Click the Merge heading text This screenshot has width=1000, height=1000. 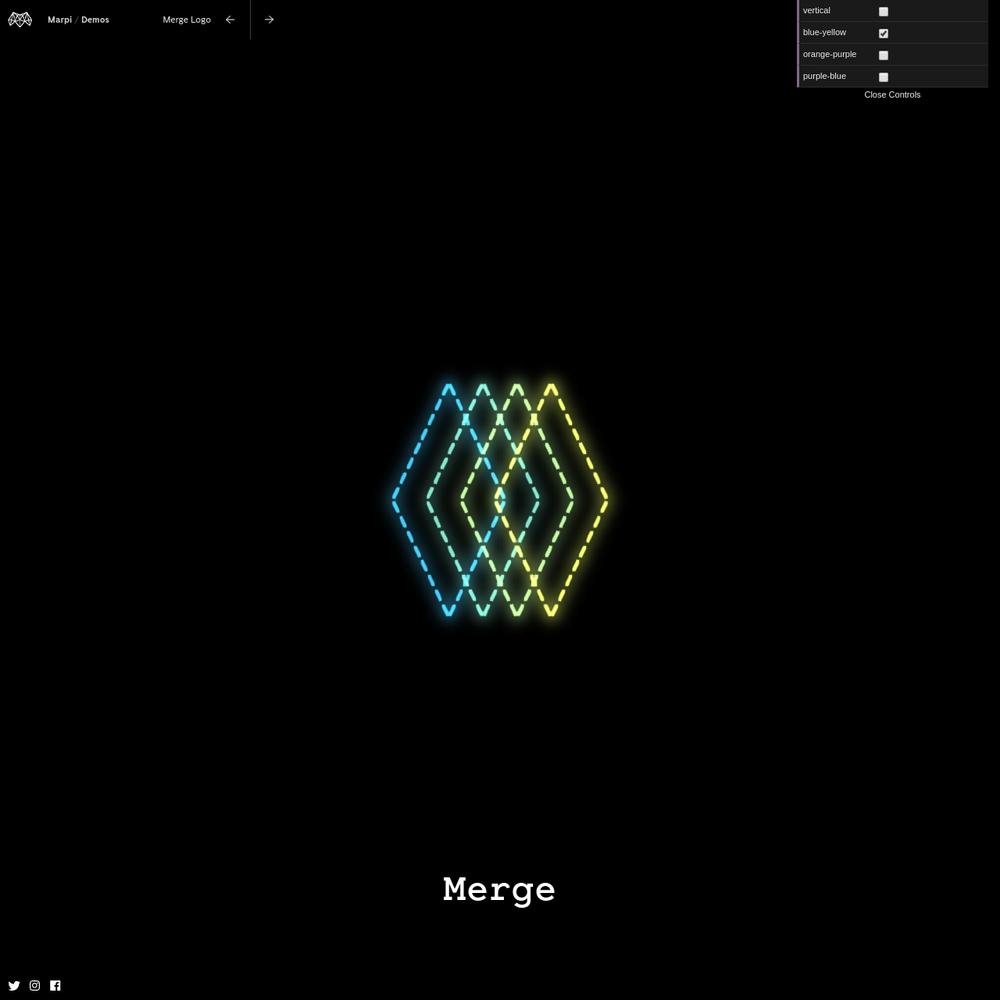[x=499, y=890]
